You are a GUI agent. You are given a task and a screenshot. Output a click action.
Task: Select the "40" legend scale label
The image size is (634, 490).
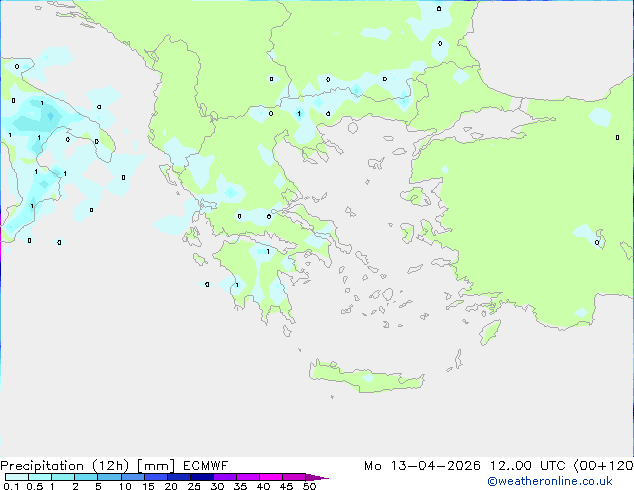tap(263, 486)
